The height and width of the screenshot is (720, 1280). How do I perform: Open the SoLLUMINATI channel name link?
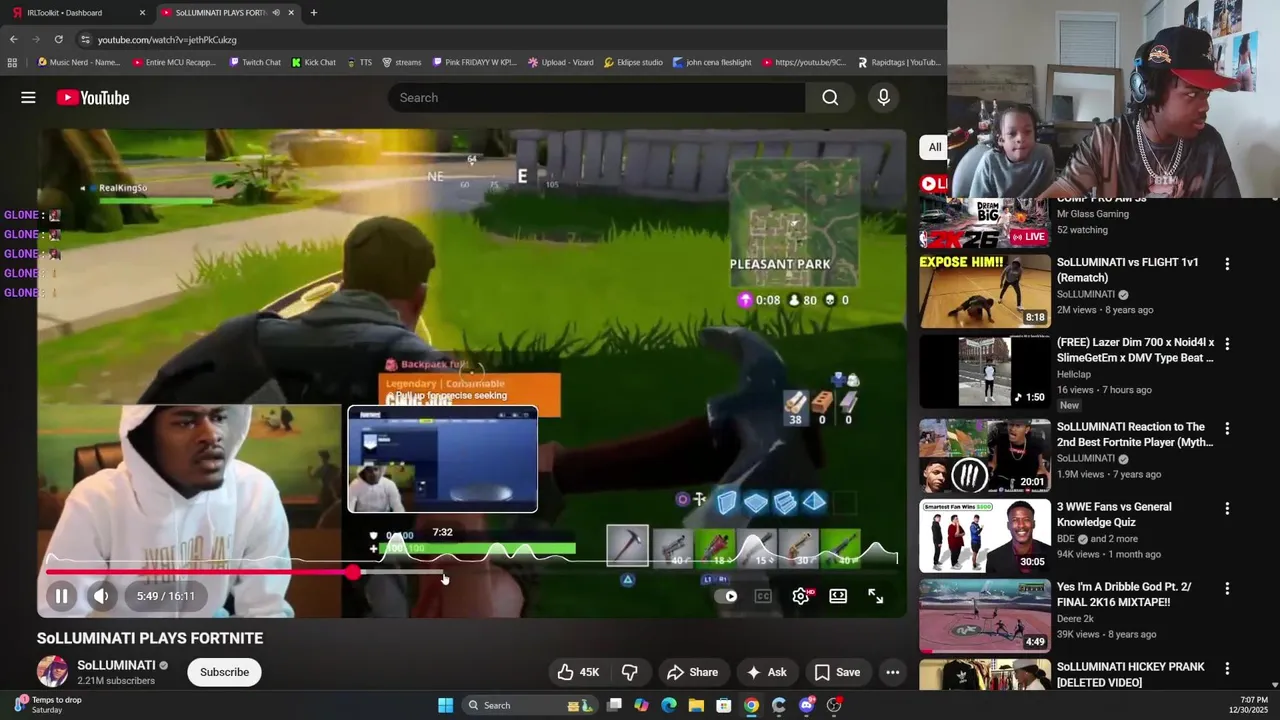click(116, 665)
